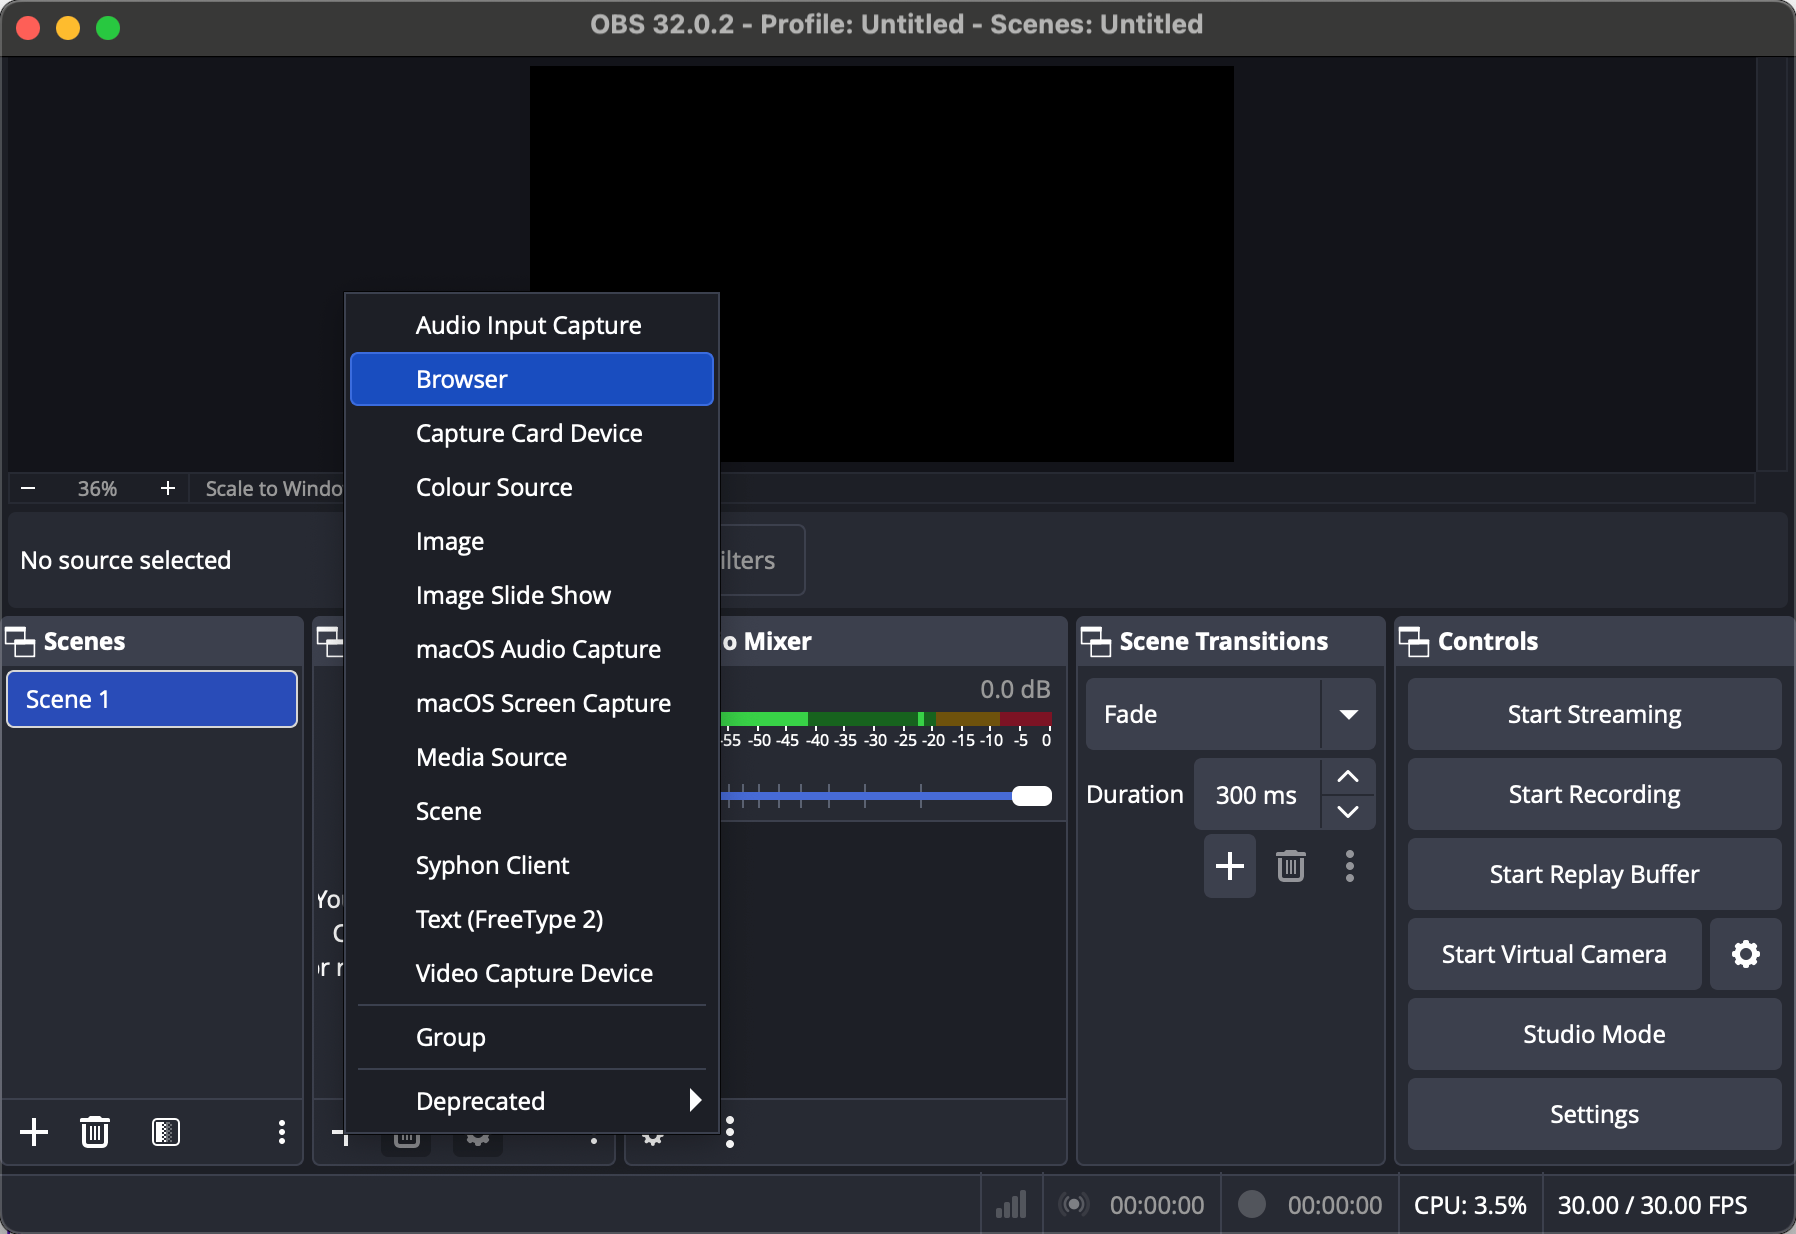Open the Scenes panel options menu

click(281, 1132)
